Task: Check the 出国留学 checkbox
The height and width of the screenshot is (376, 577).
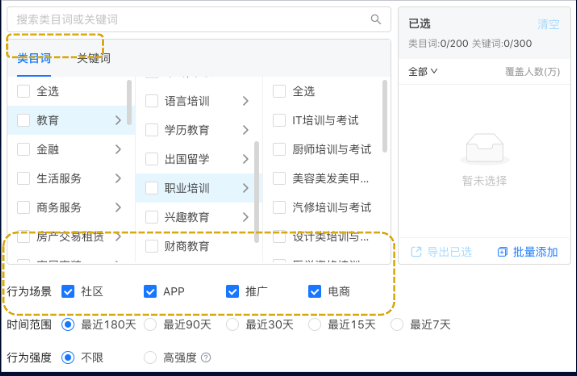Action: (x=151, y=159)
